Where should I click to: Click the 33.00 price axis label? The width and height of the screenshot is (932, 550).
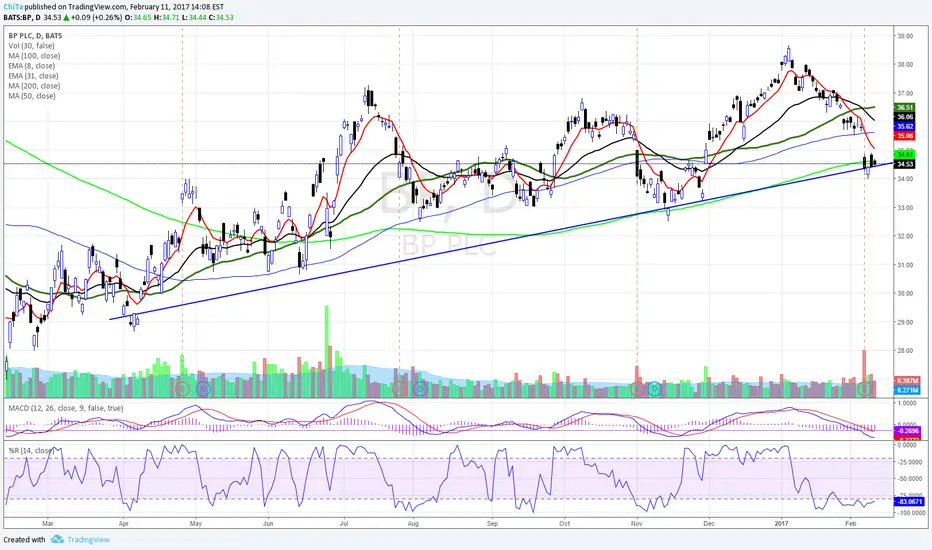click(x=905, y=208)
